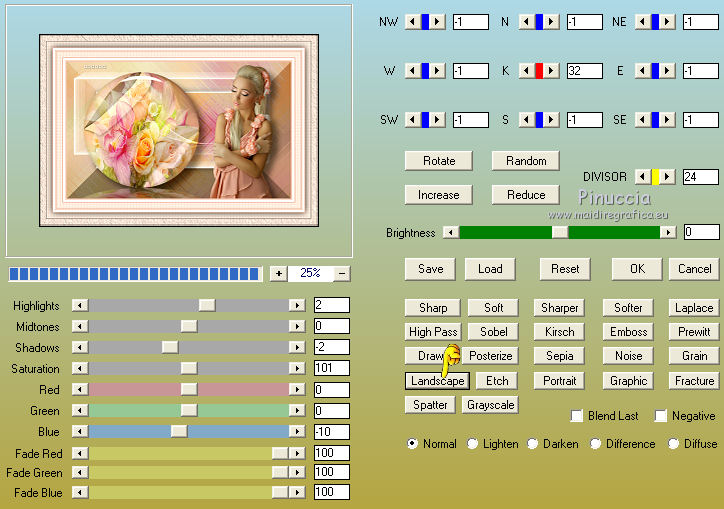Increase the DIVISOR value arrow

(667, 176)
